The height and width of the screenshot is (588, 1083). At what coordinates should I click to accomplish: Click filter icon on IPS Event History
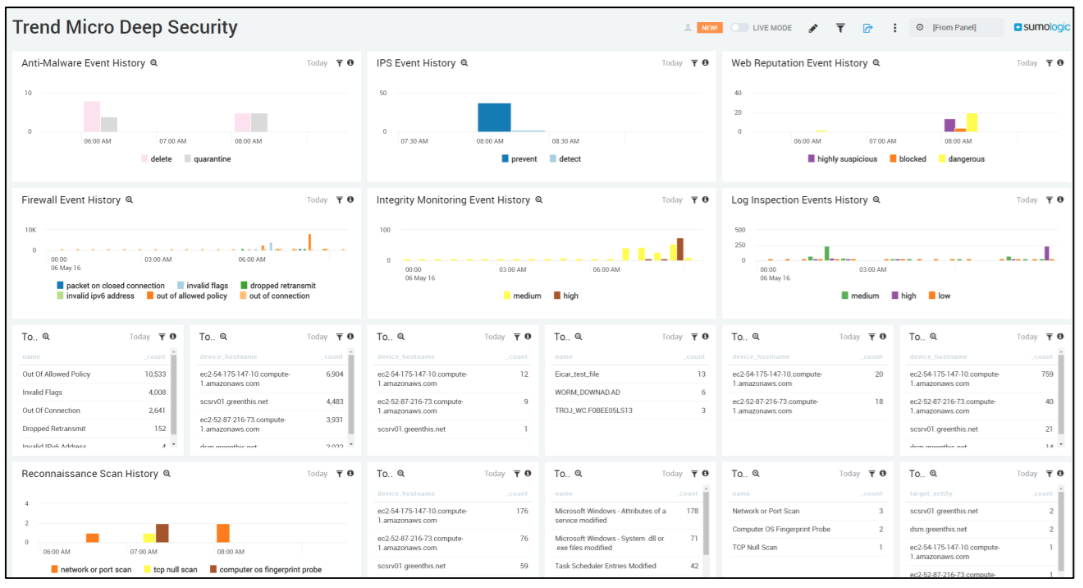tap(694, 63)
